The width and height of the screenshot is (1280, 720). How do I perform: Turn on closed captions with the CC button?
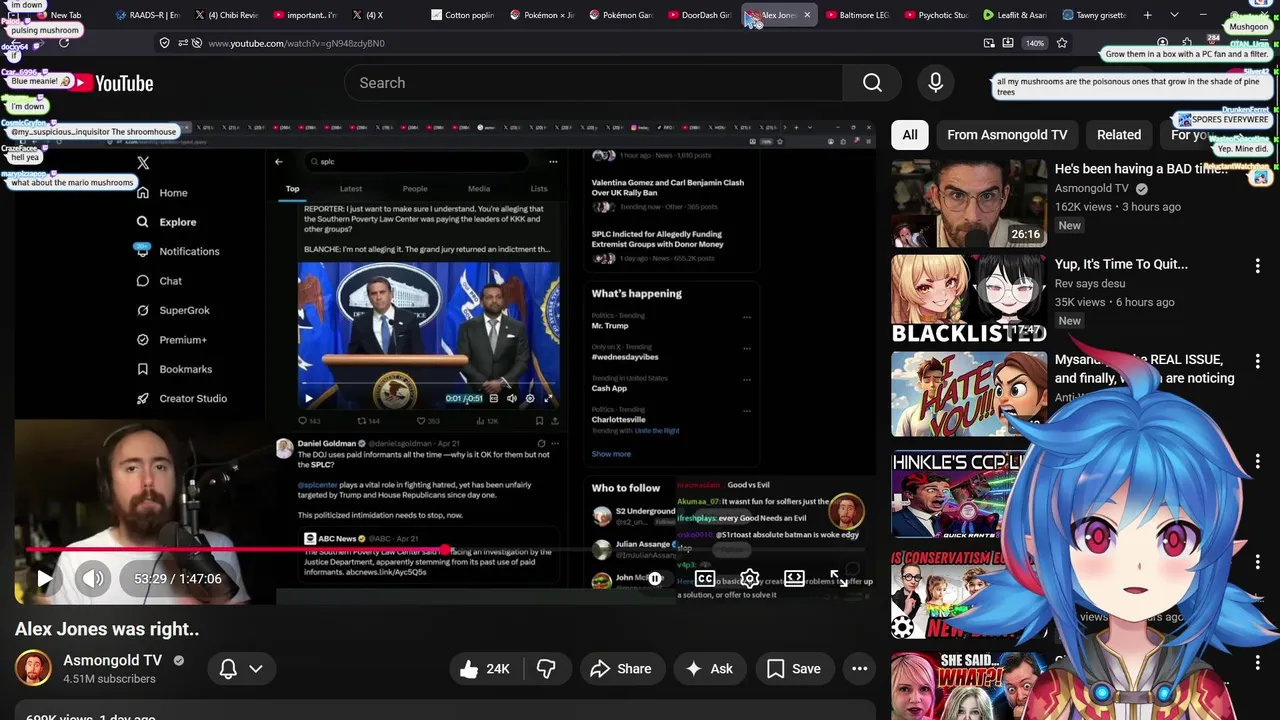[705, 578]
